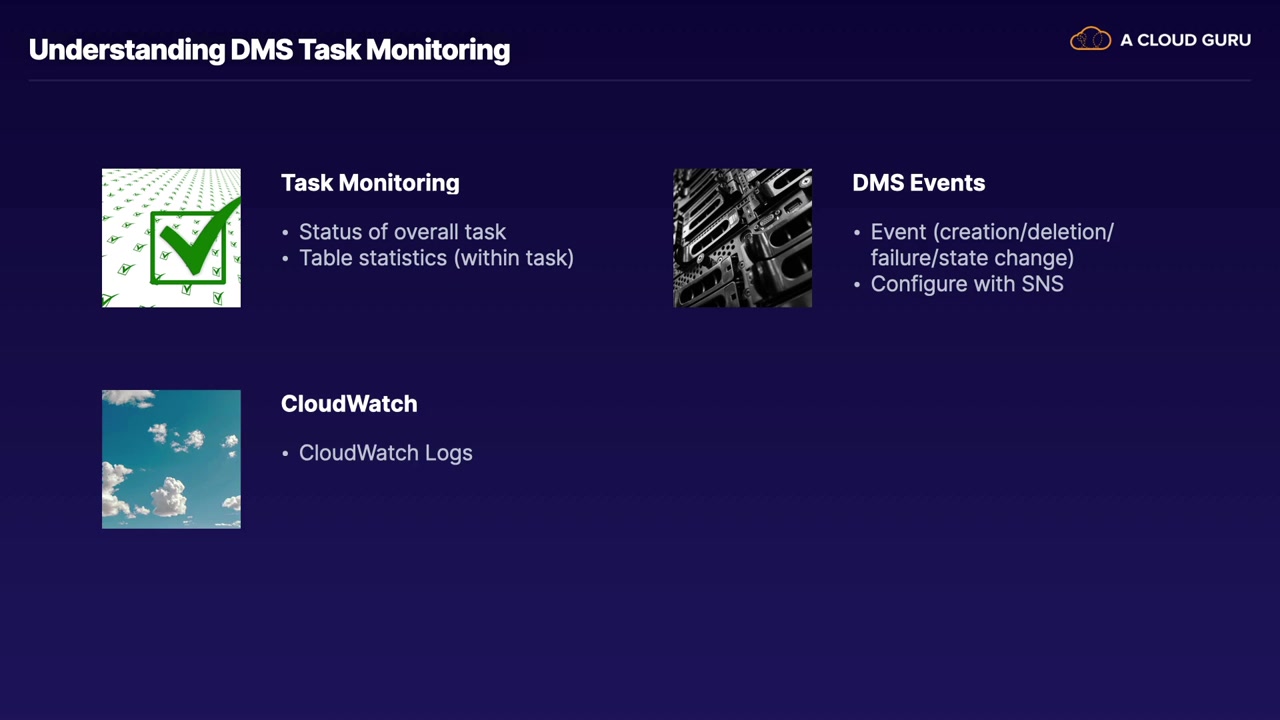This screenshot has height=720, width=1280.
Task: Click the Event (creation/deletion/ text line
Action: coord(991,232)
